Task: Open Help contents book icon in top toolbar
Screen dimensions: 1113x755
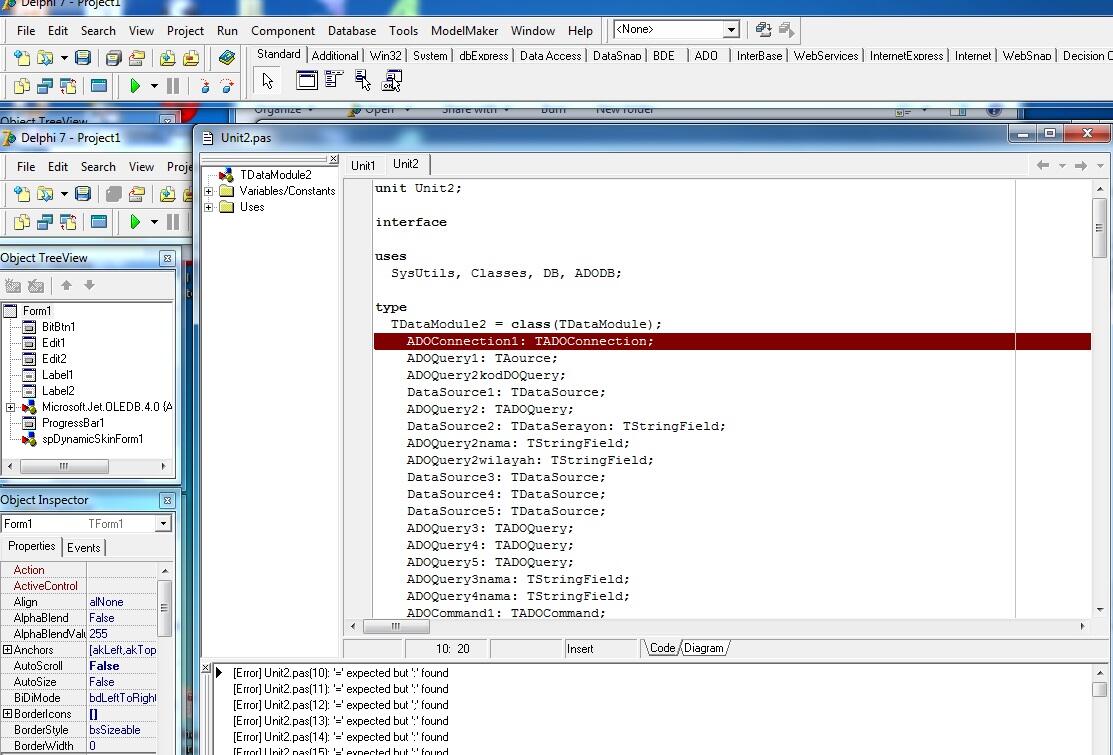Action: pyautogui.click(x=226, y=58)
